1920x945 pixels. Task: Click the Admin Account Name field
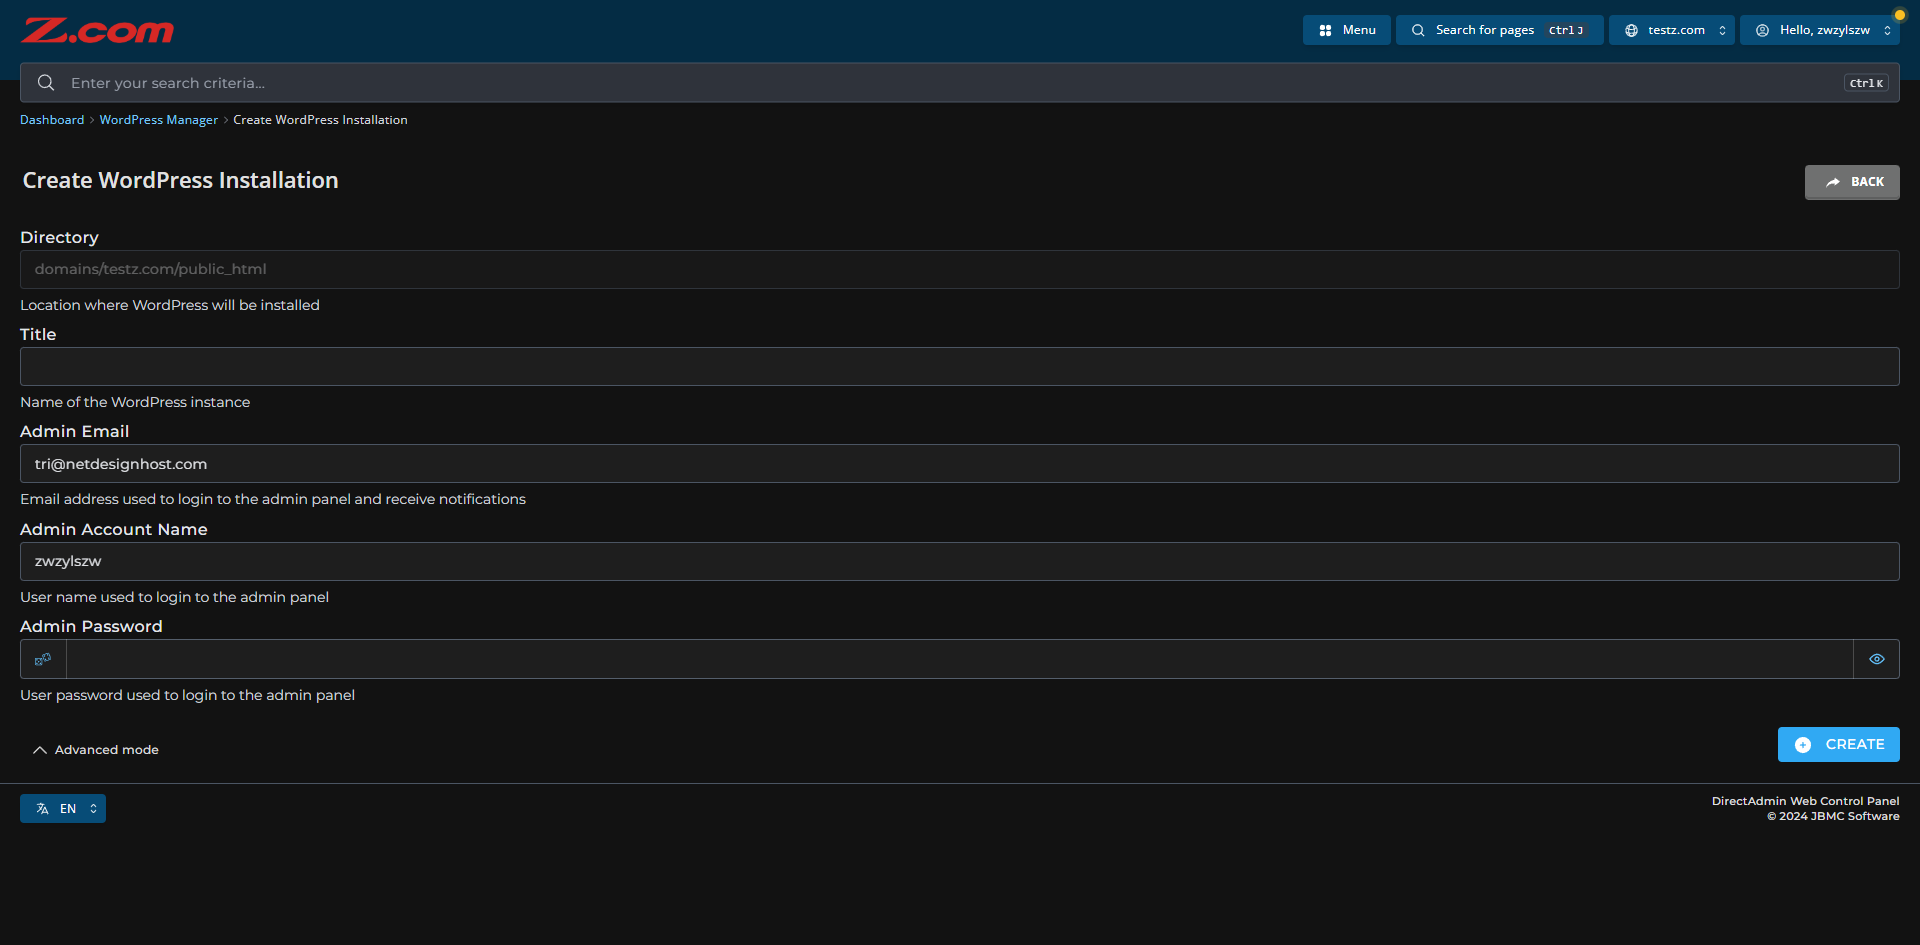point(960,561)
